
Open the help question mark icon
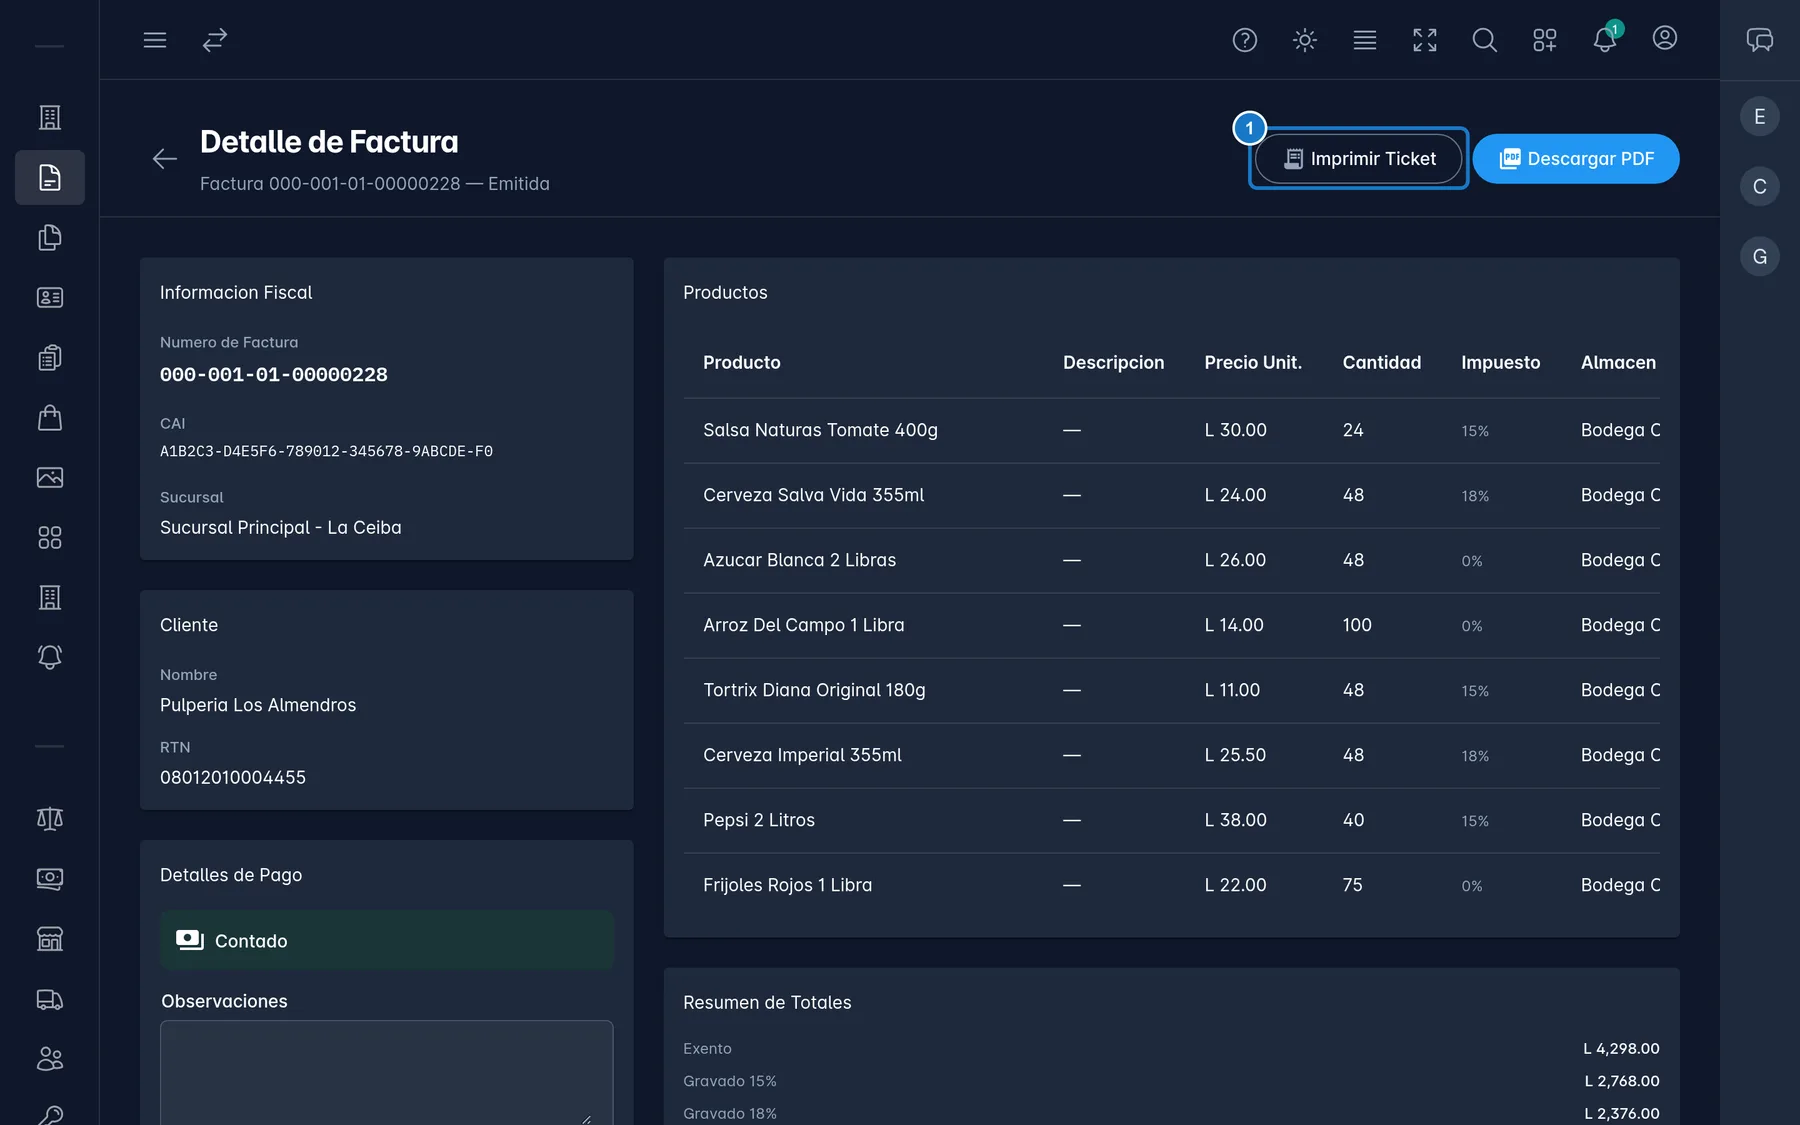click(1245, 40)
